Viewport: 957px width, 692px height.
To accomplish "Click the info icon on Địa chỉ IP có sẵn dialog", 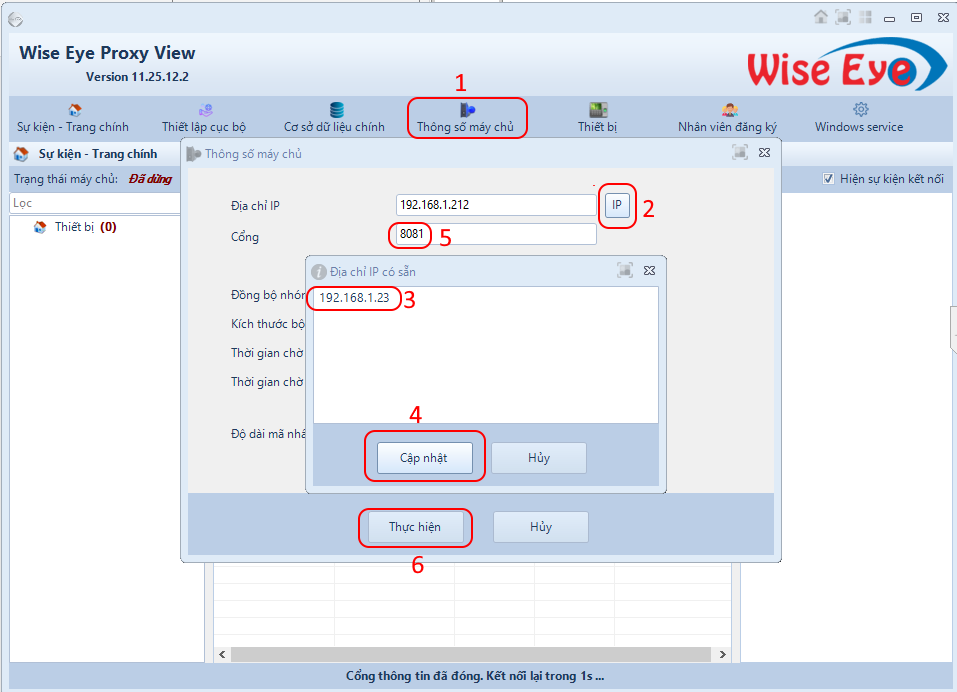I will (x=320, y=270).
